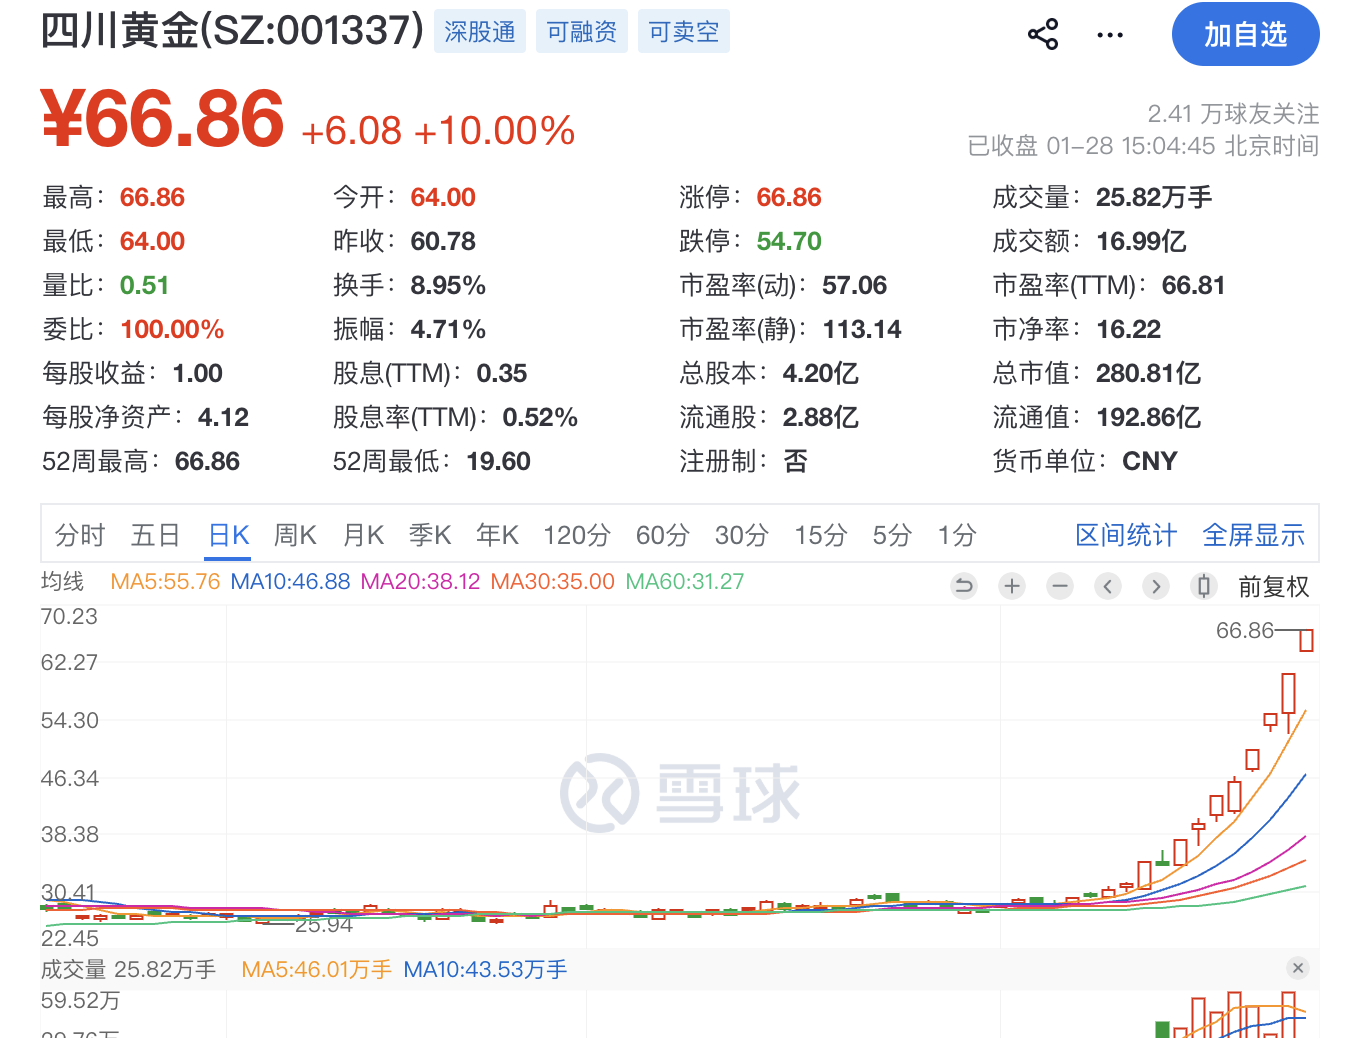1352x1038 pixels.
Task: Select the 30分 chart tab
Action: click(x=742, y=536)
